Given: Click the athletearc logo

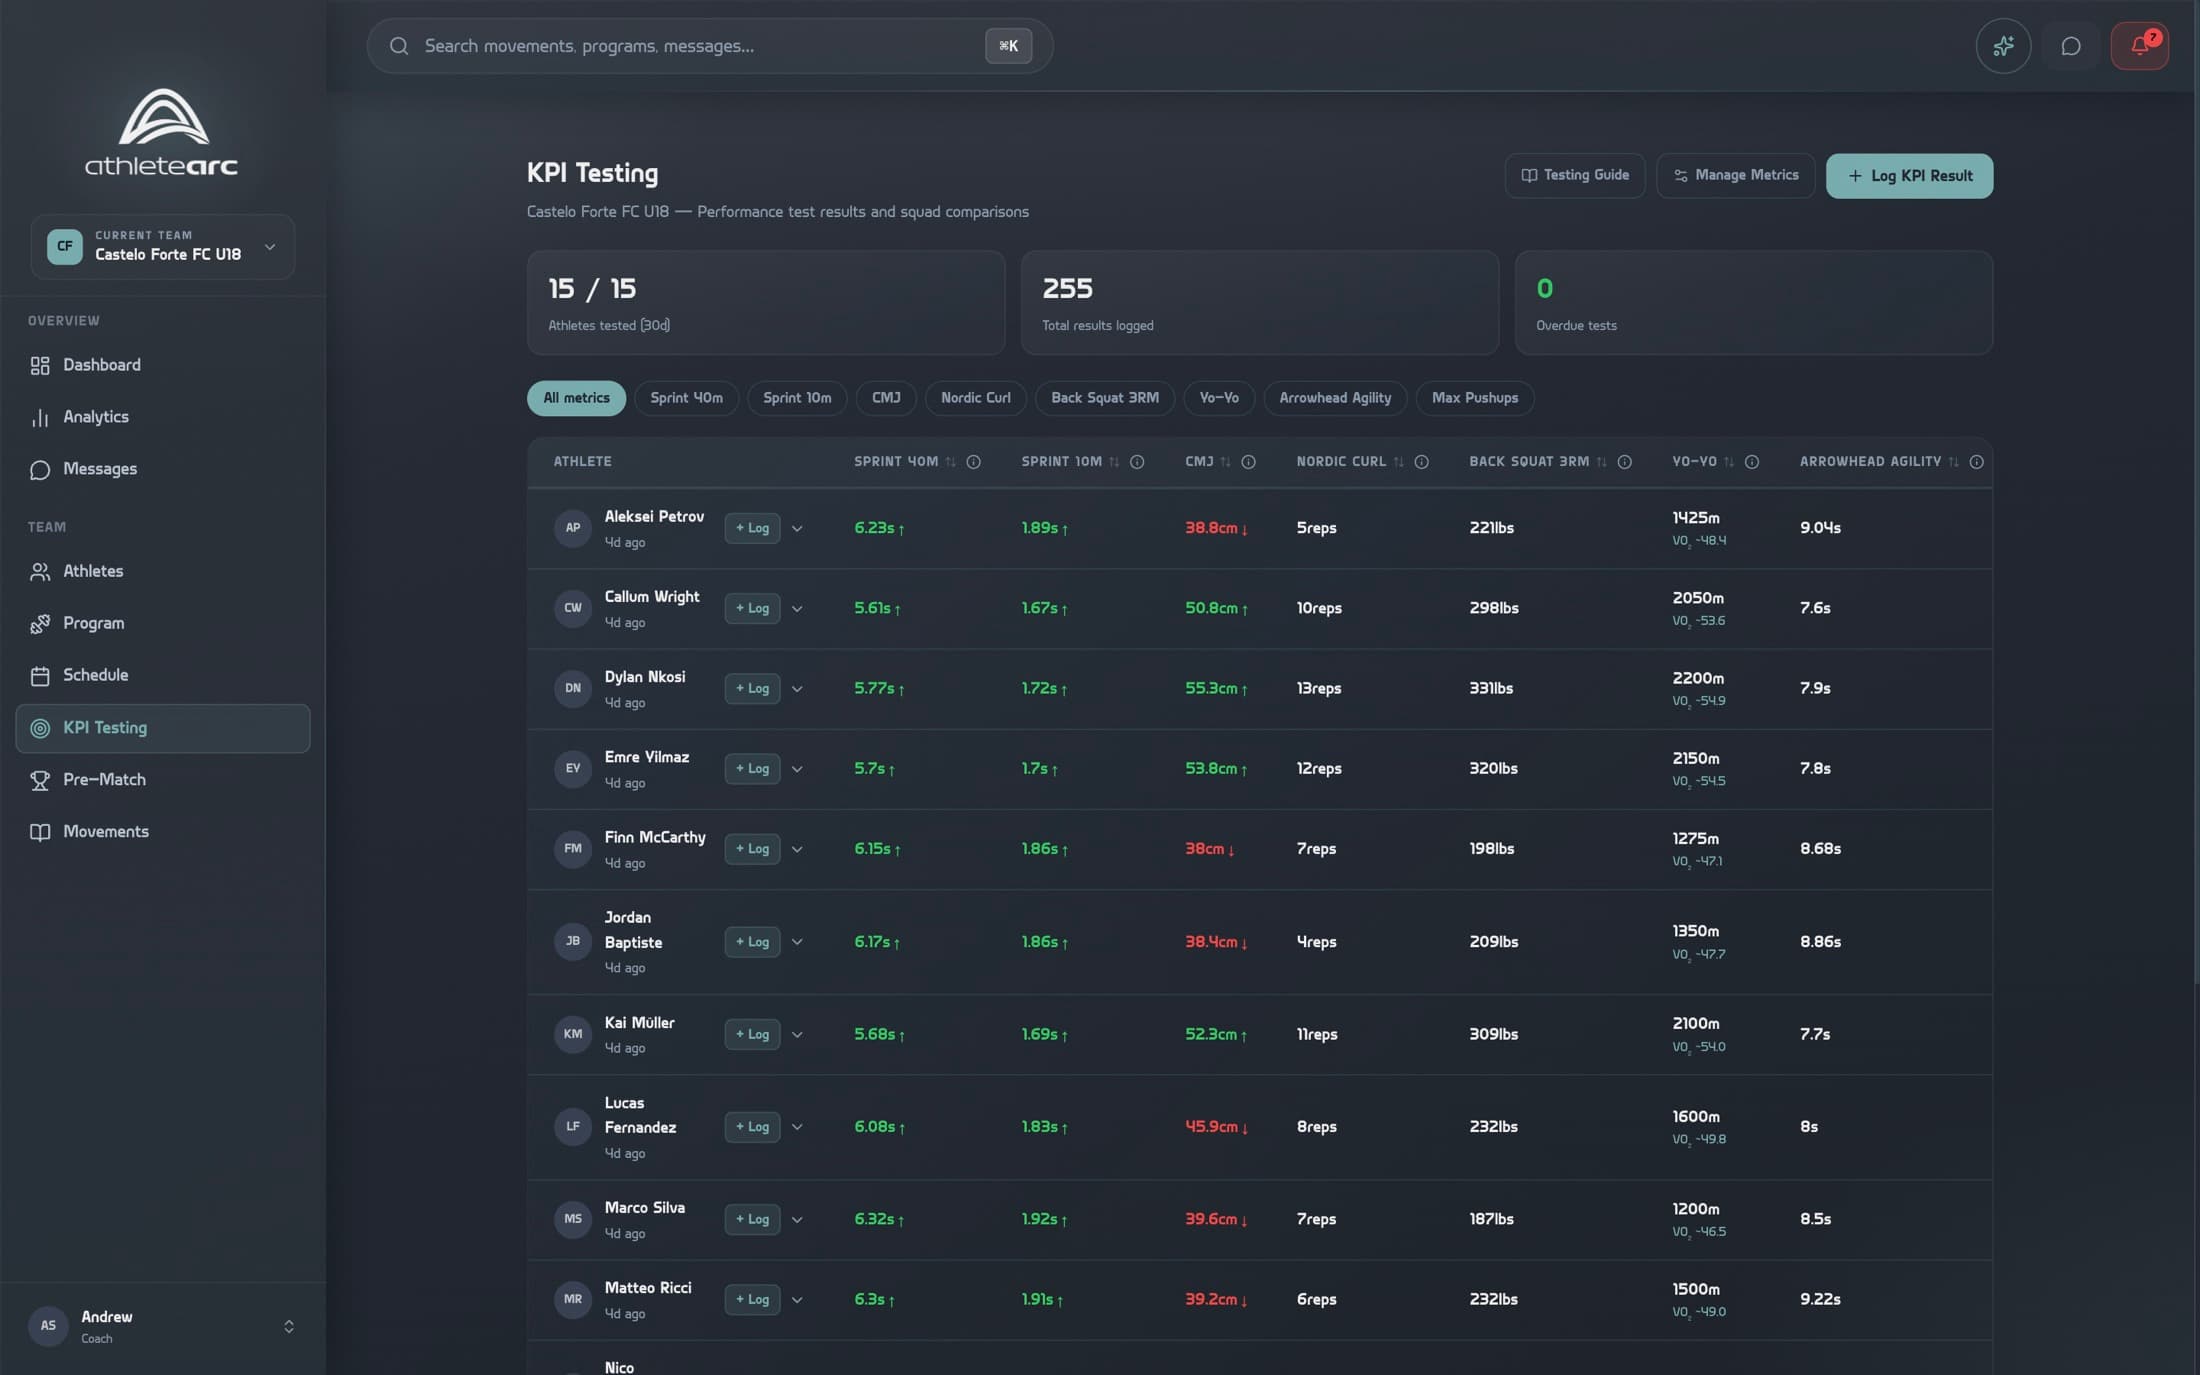Looking at the screenshot, I should [x=162, y=132].
